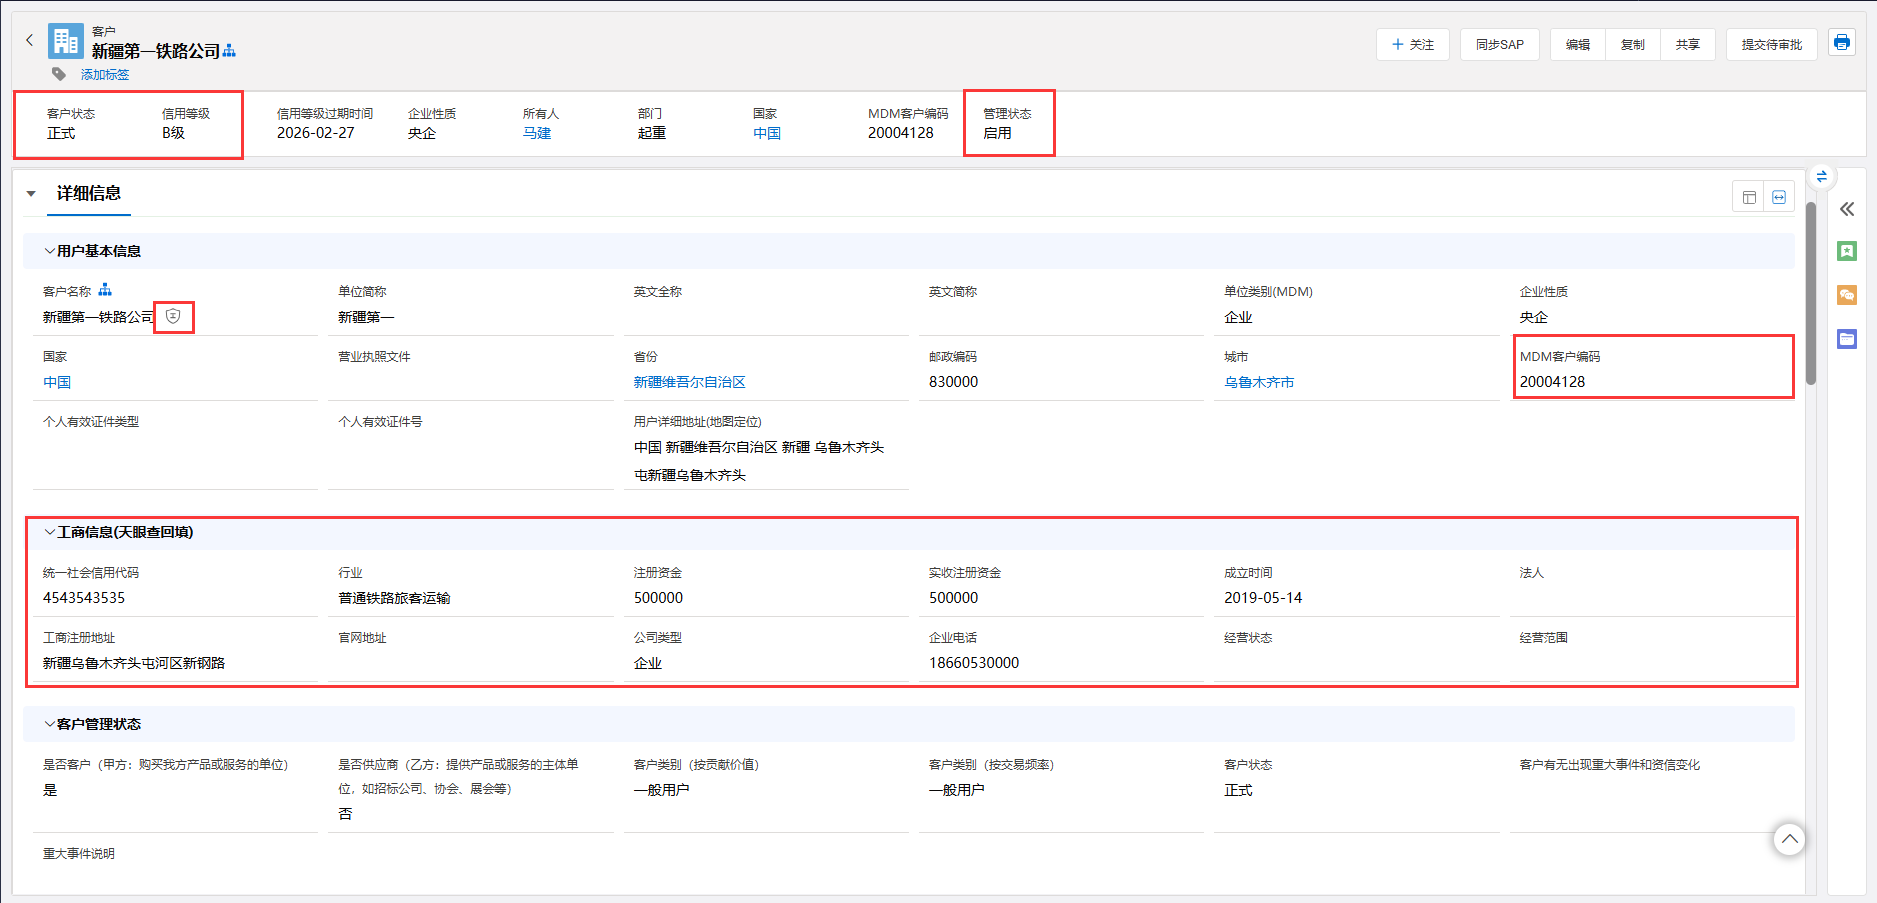Viewport: 1877px width, 903px height.
Task: Collapse the 工商信息(天眼查回填) section
Action: 49,532
